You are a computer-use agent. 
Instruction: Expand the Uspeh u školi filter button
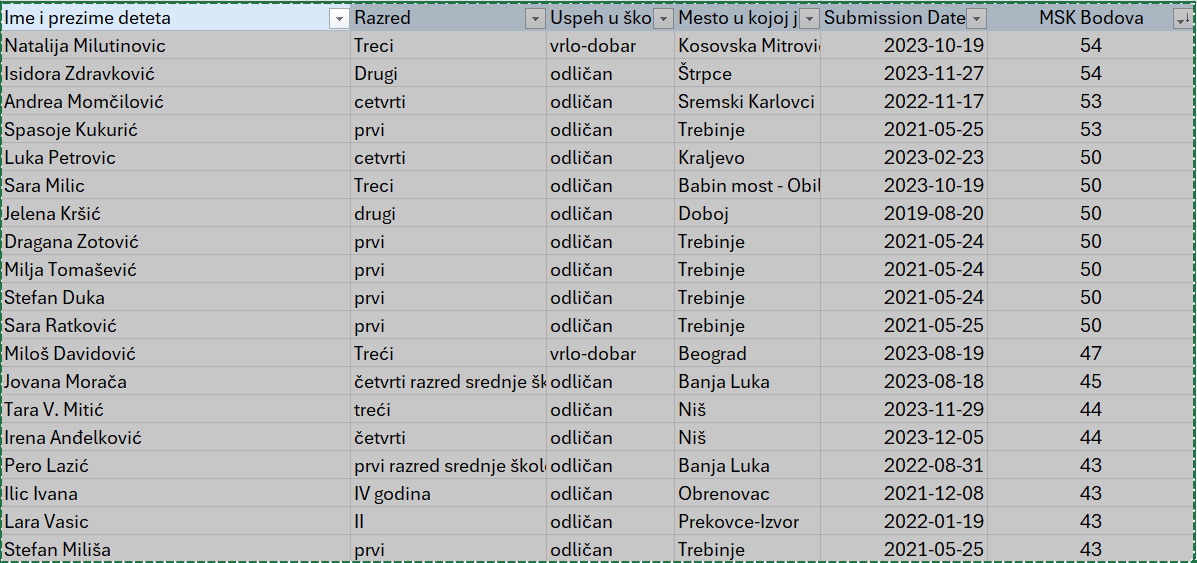pos(662,19)
